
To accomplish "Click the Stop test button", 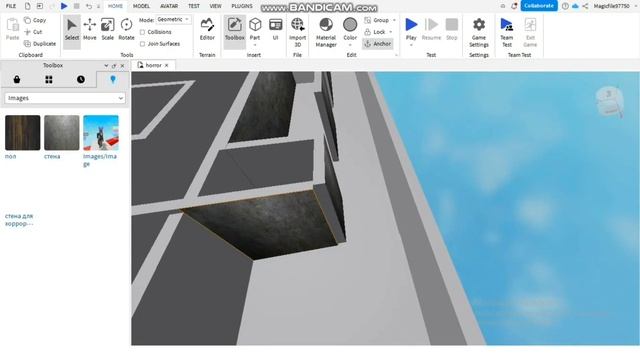I will tap(451, 29).
